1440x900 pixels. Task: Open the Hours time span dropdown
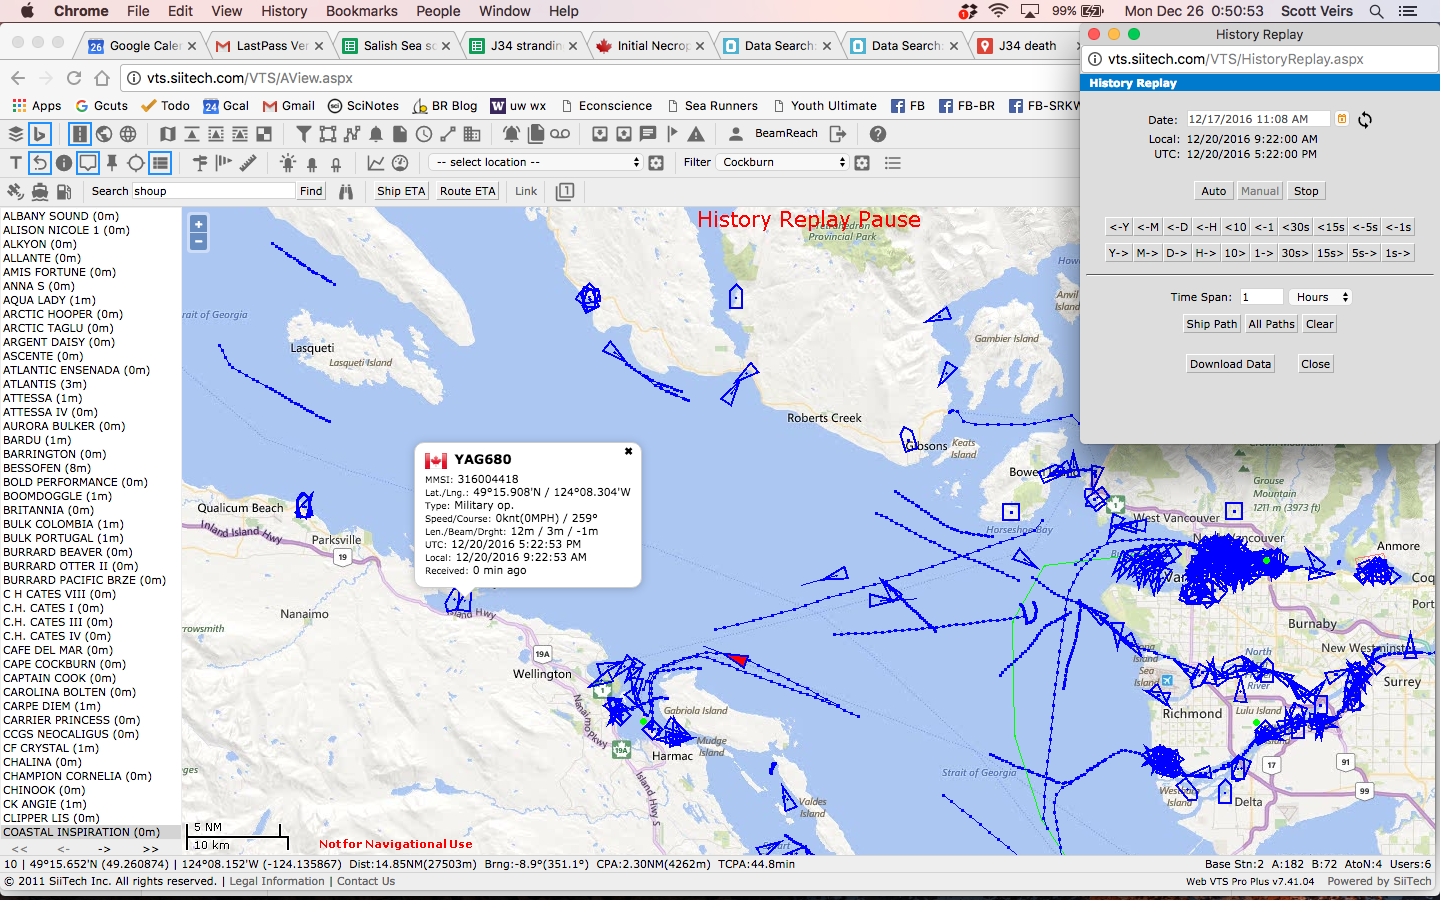click(x=1320, y=297)
